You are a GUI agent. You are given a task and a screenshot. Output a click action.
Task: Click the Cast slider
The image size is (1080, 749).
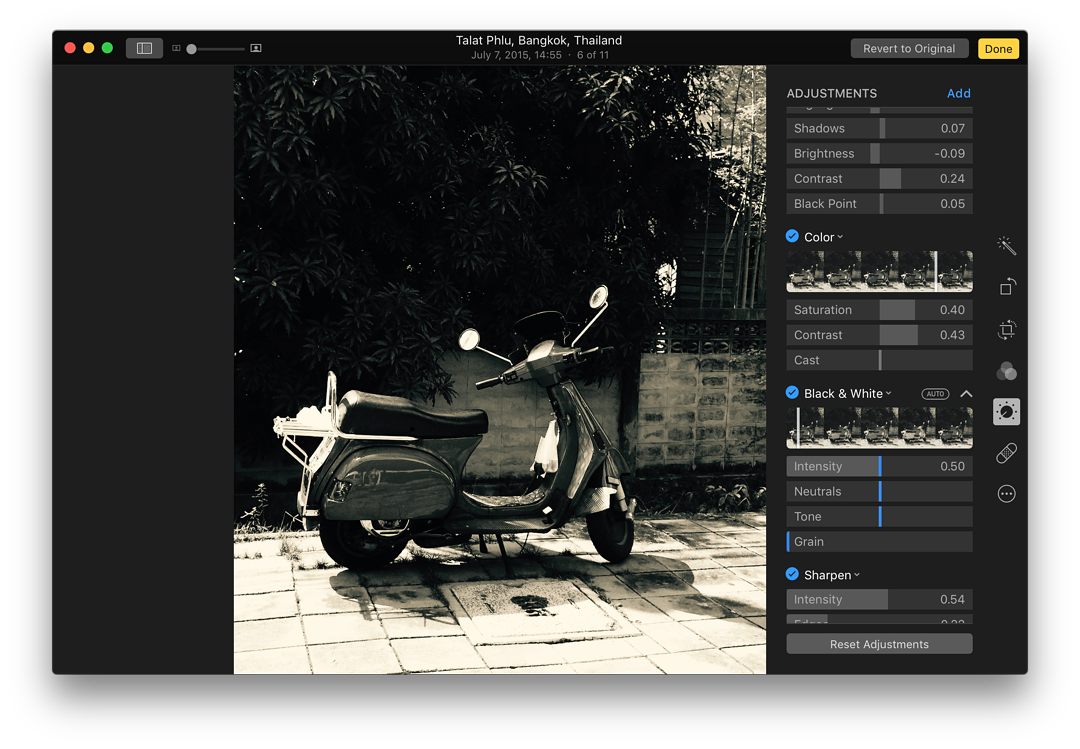point(879,360)
